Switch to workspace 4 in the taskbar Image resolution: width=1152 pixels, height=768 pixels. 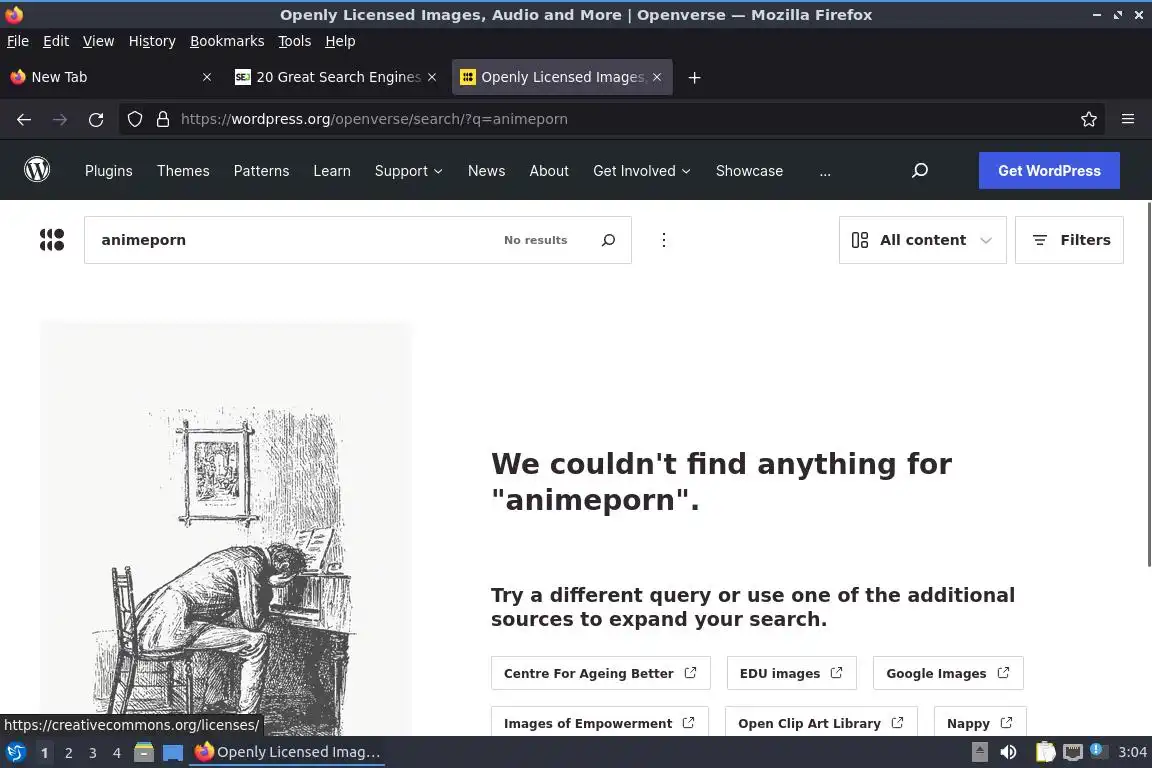coord(117,753)
